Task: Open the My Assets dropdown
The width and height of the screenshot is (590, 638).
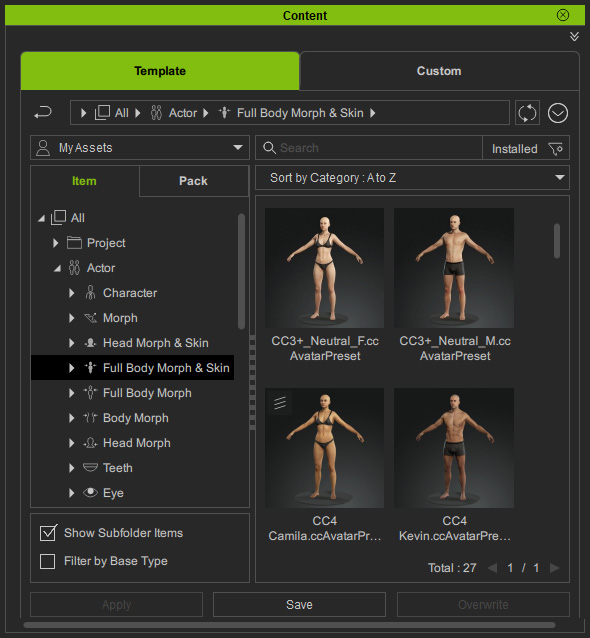Action: coord(140,148)
